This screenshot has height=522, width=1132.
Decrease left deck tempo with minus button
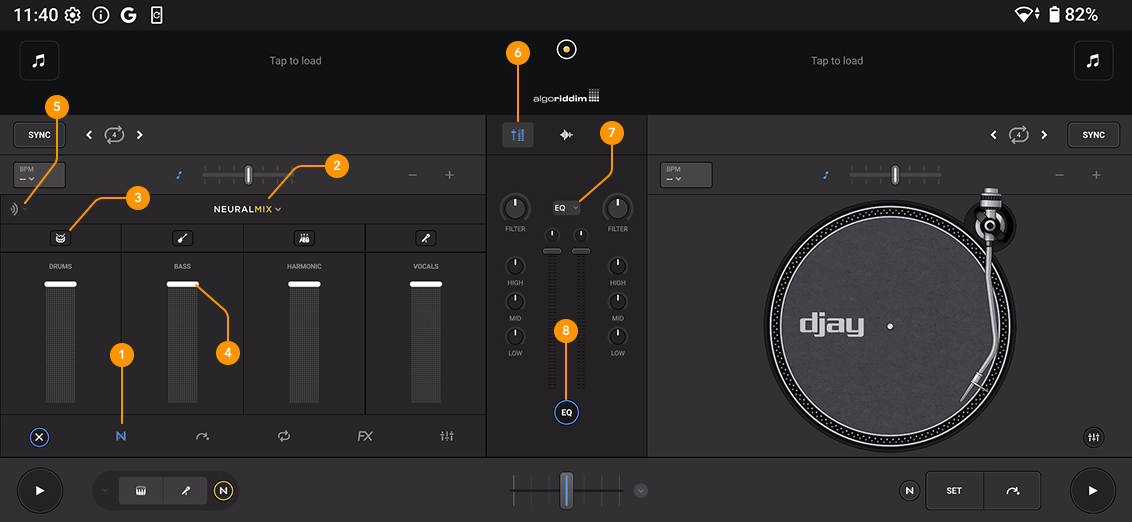pyautogui.click(x=413, y=175)
